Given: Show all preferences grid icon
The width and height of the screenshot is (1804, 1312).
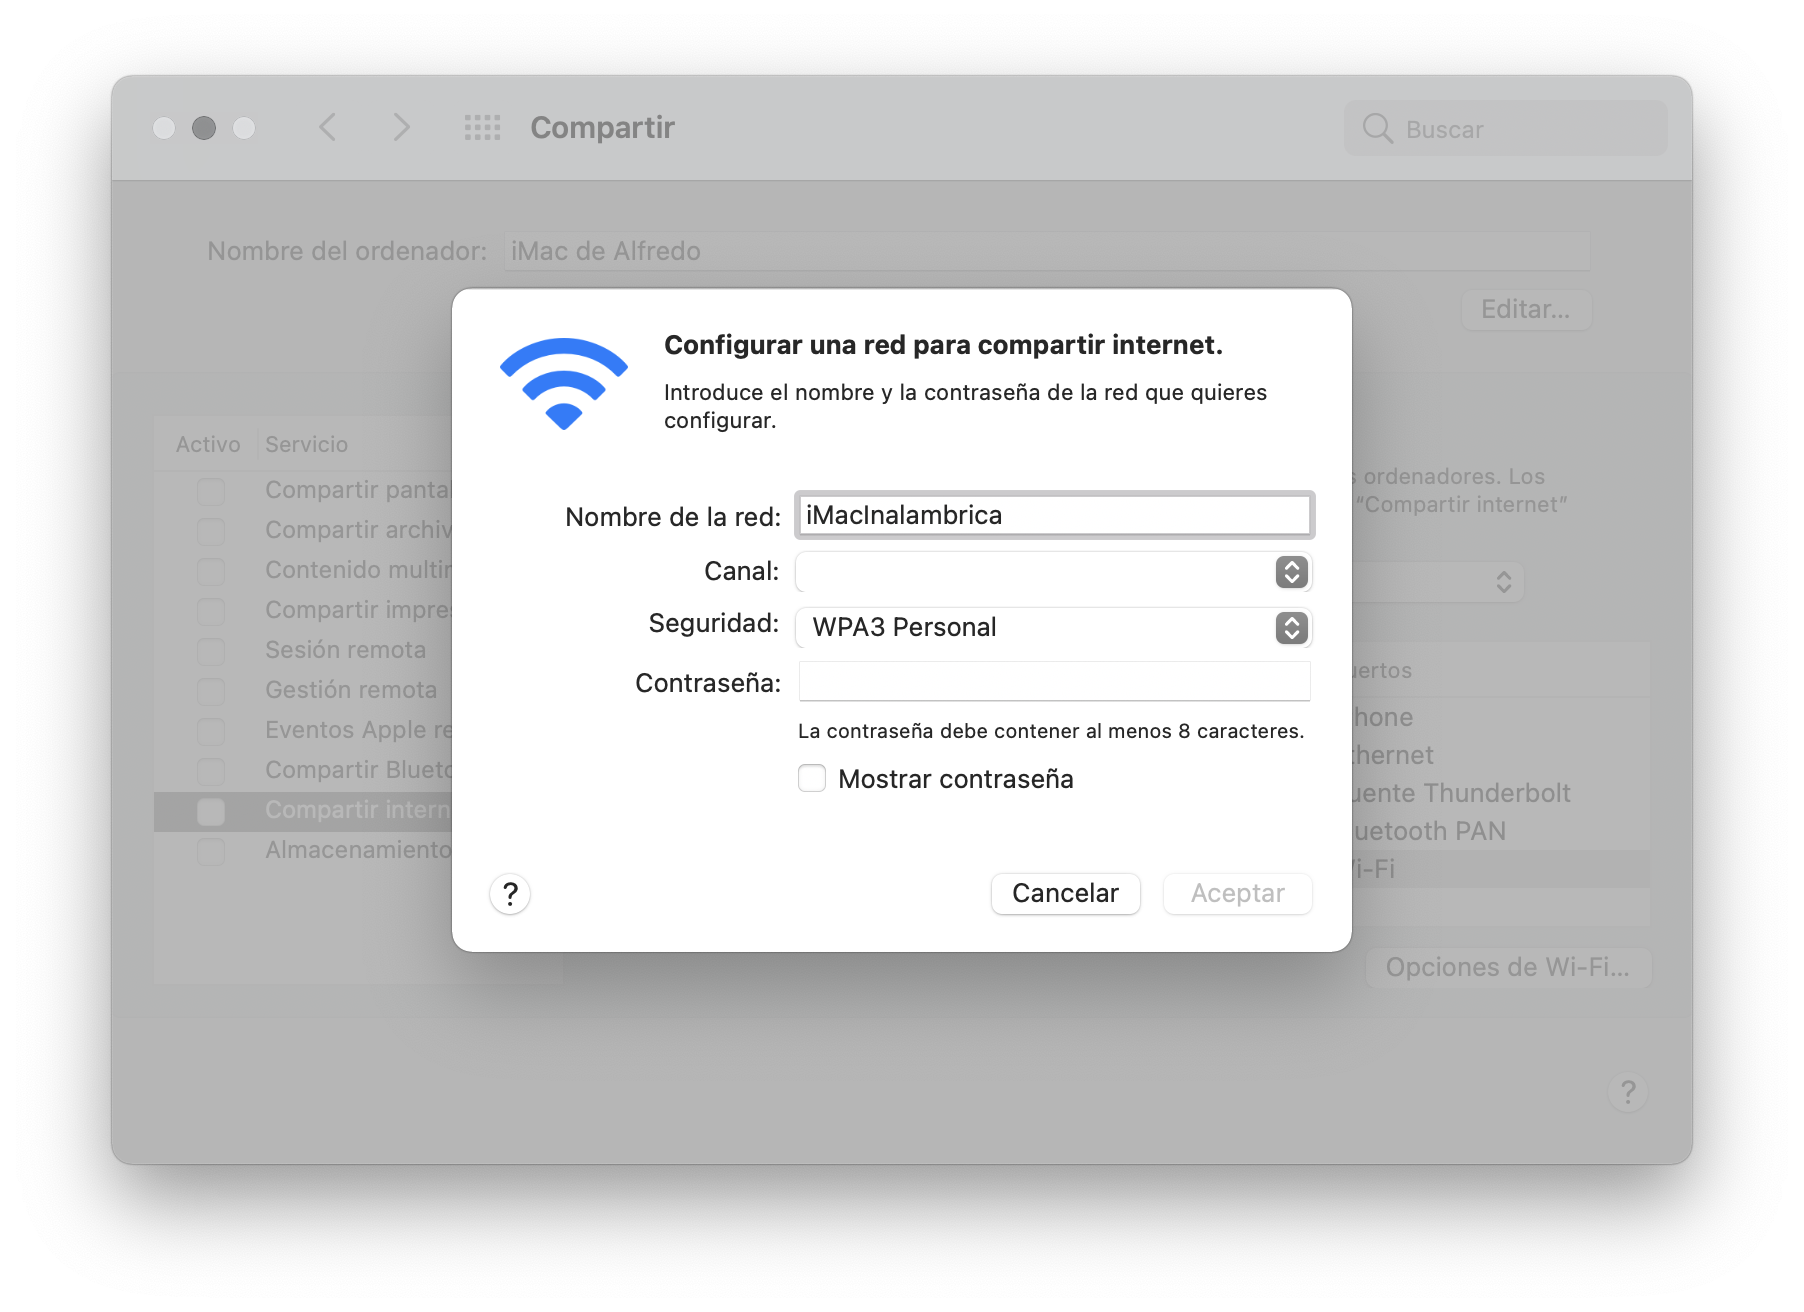Looking at the screenshot, I should point(482,127).
